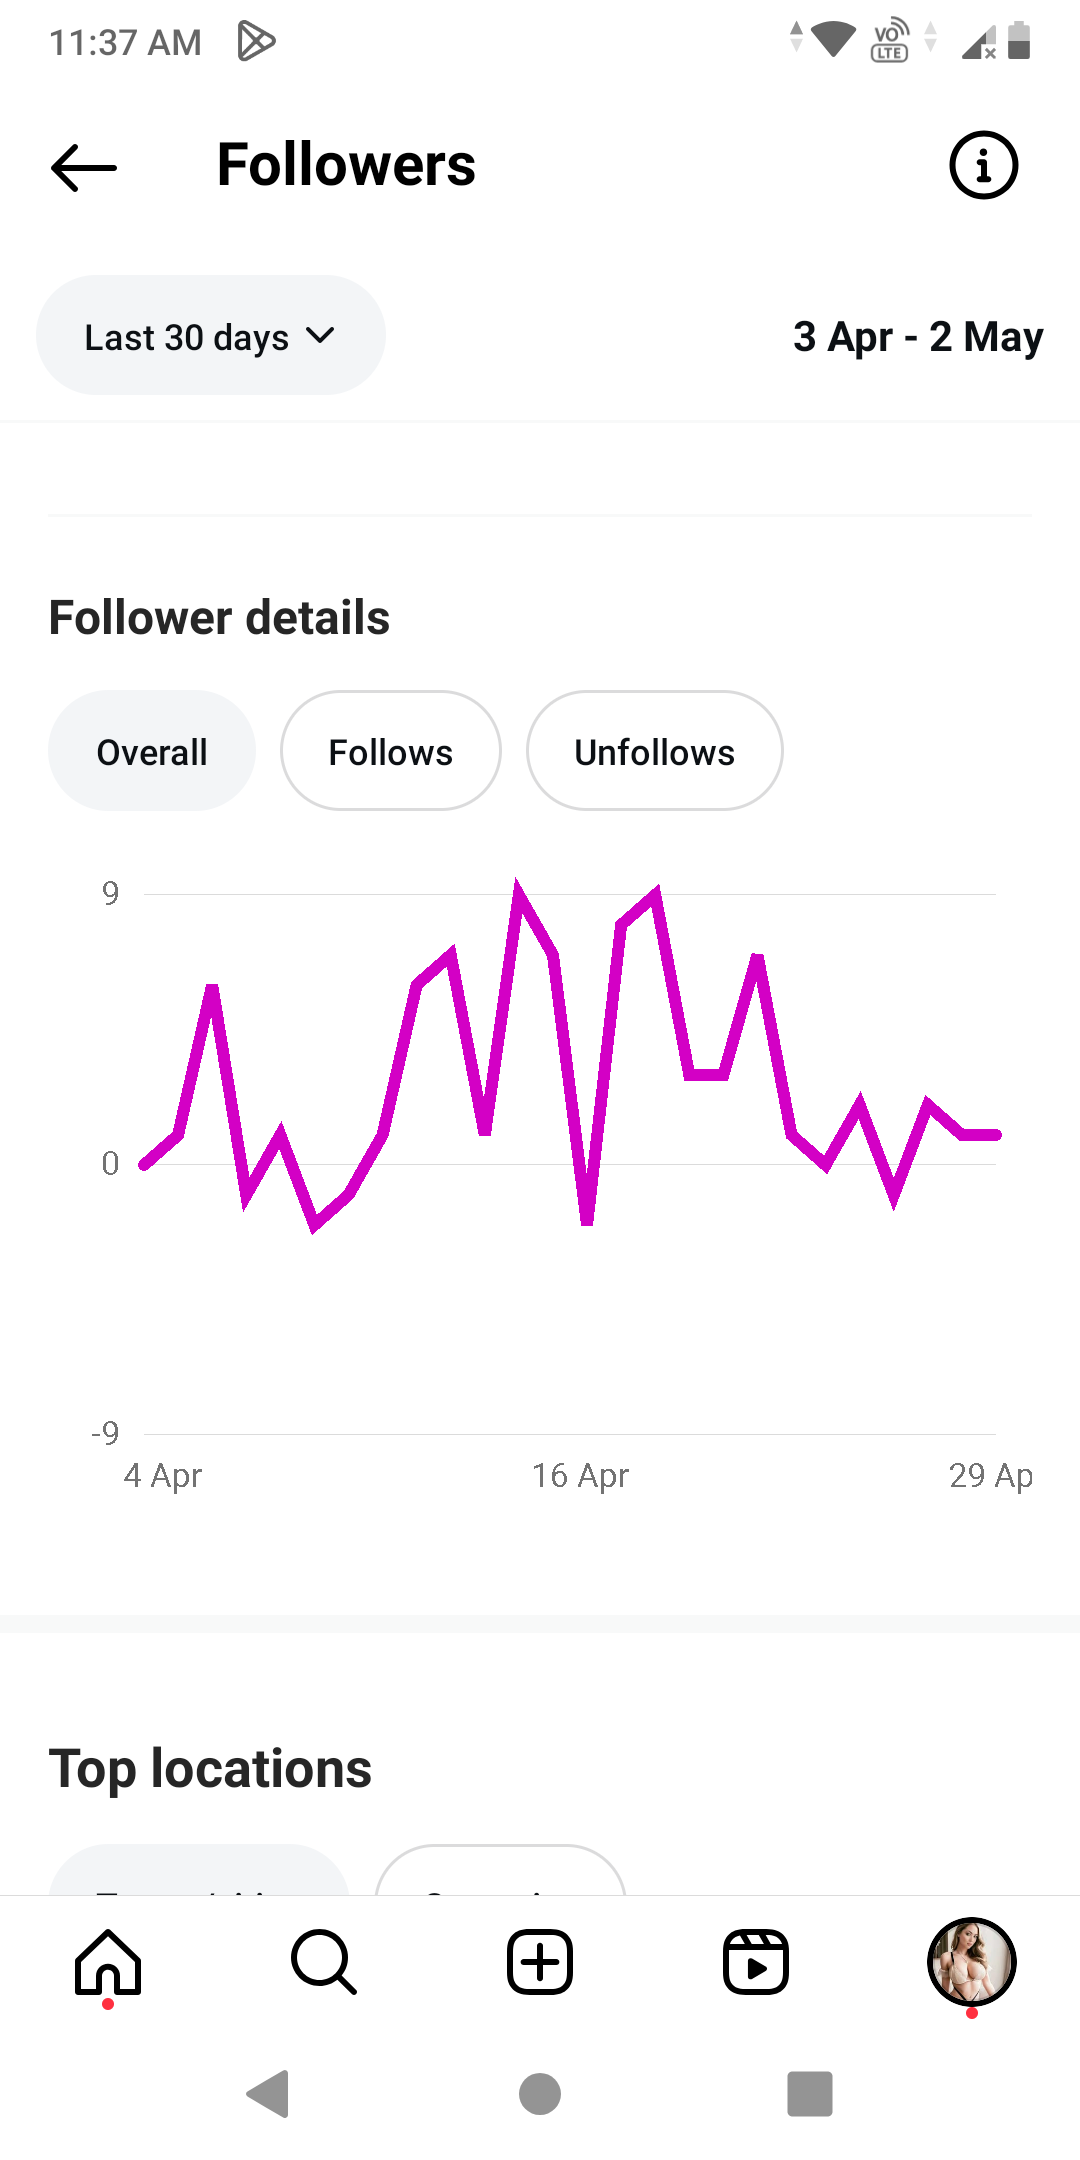Tap the 3 Apr - 2 May date range
Viewport: 1080px width, 2160px height.
[x=917, y=337]
